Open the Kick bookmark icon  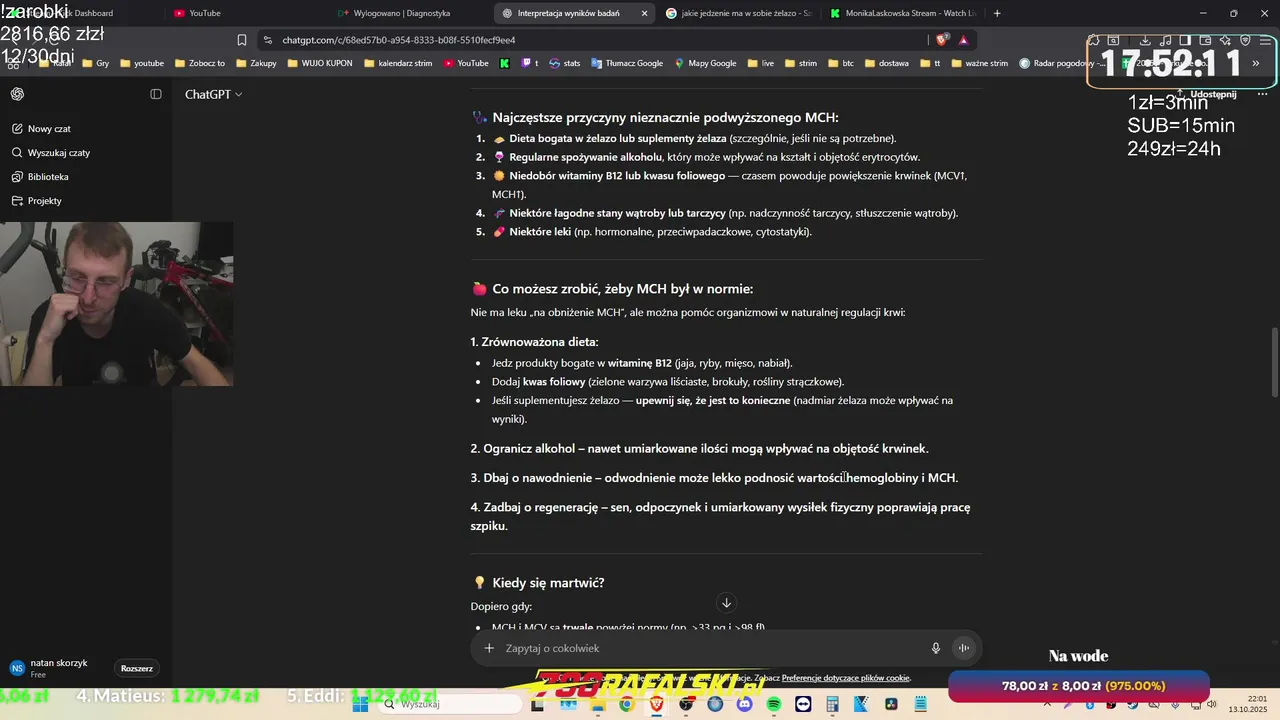click(505, 63)
